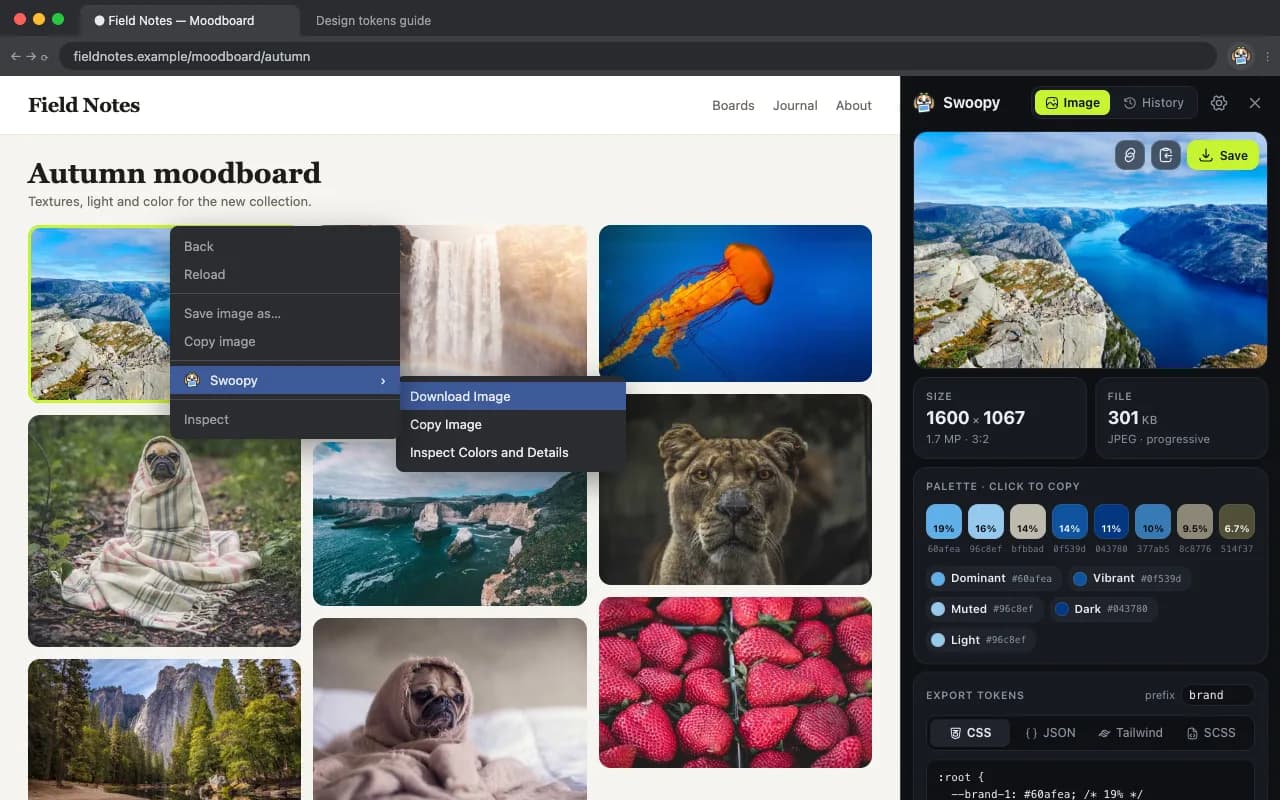Reload the page with the browser reload icon

click(x=44, y=57)
